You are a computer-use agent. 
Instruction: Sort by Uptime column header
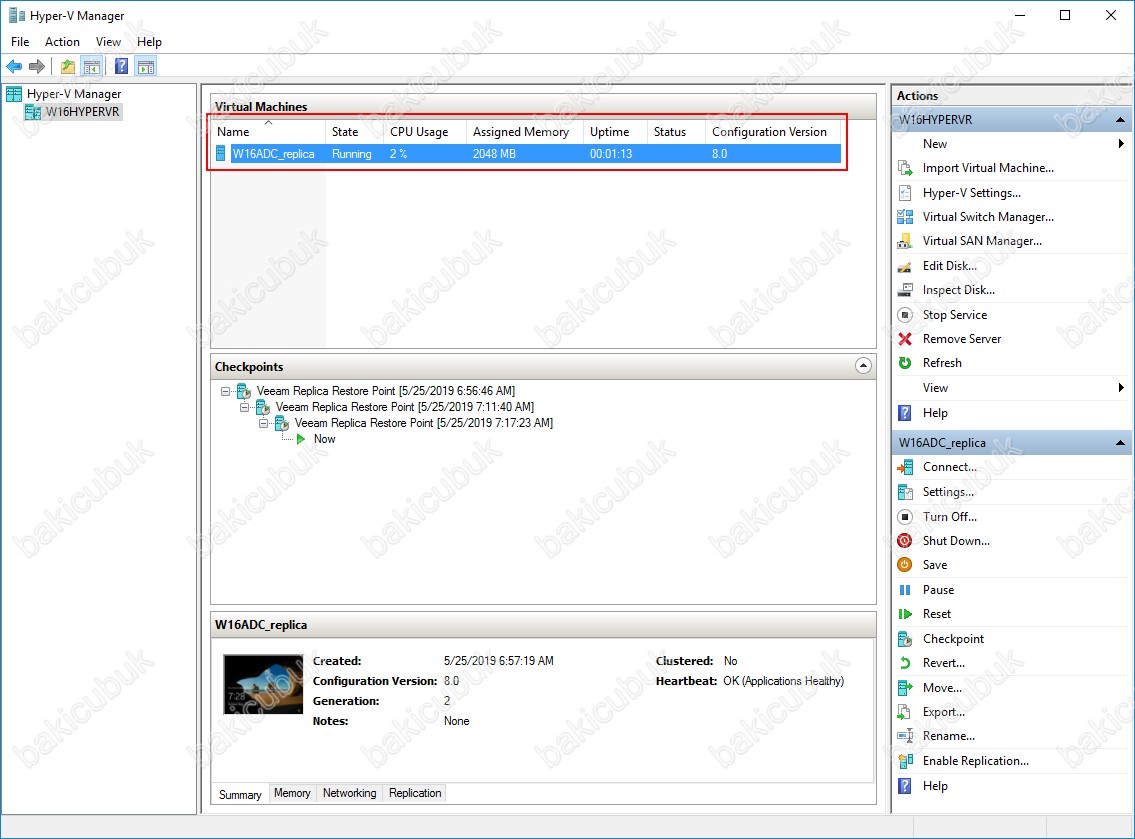coord(615,132)
